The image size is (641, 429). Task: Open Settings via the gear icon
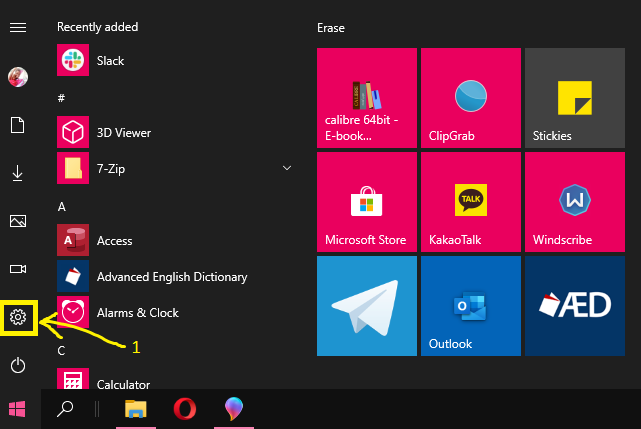click(x=18, y=317)
